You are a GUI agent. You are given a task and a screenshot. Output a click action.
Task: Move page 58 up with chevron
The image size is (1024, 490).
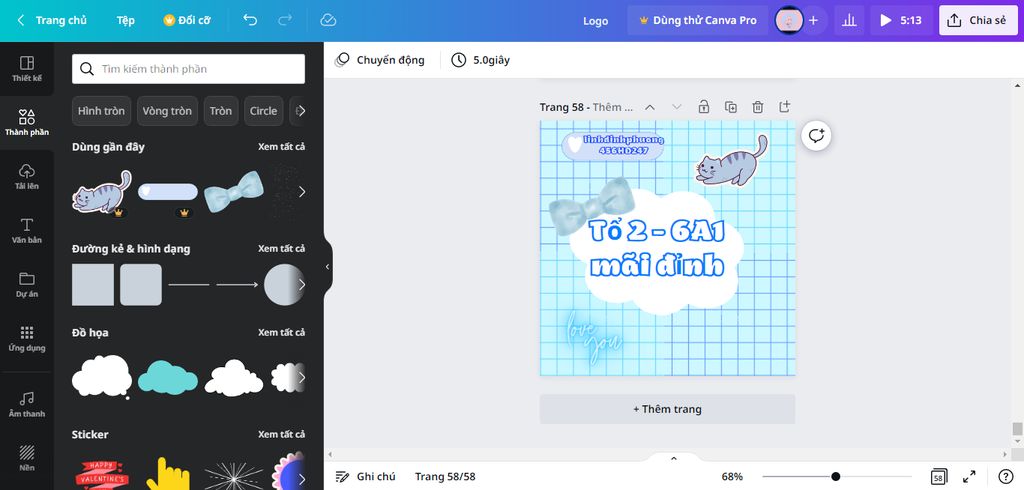click(650, 107)
